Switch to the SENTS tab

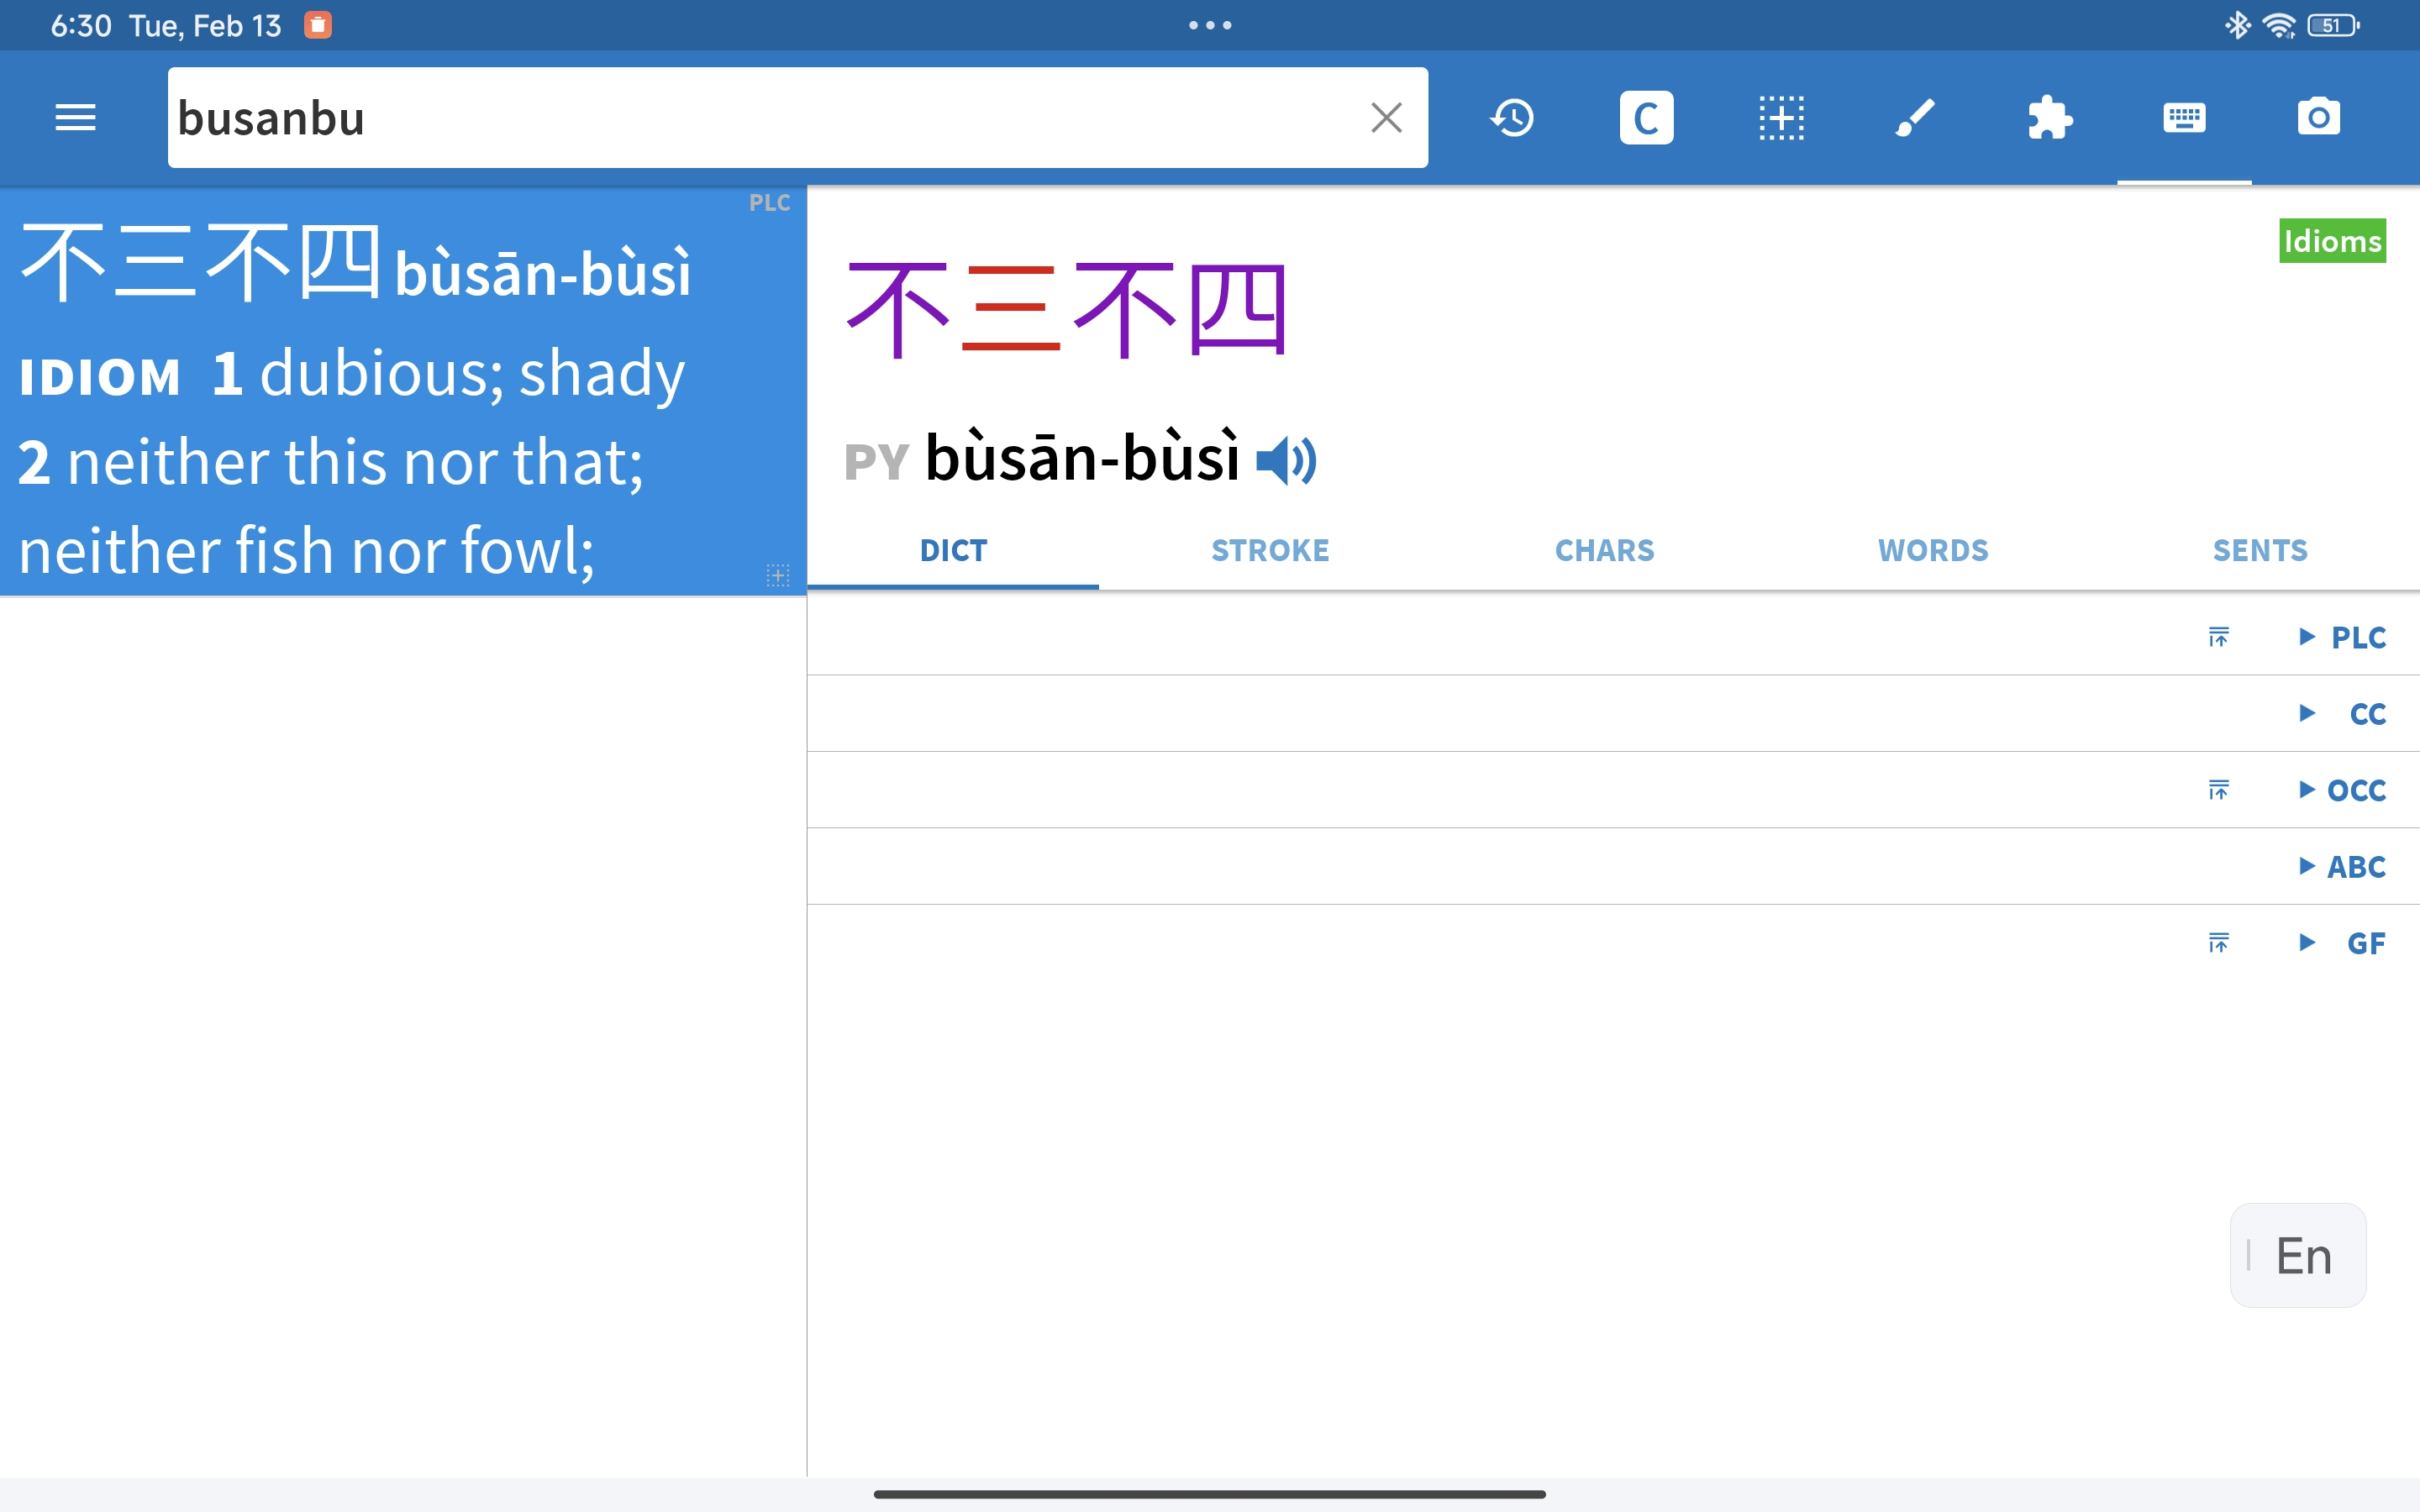click(x=2260, y=550)
